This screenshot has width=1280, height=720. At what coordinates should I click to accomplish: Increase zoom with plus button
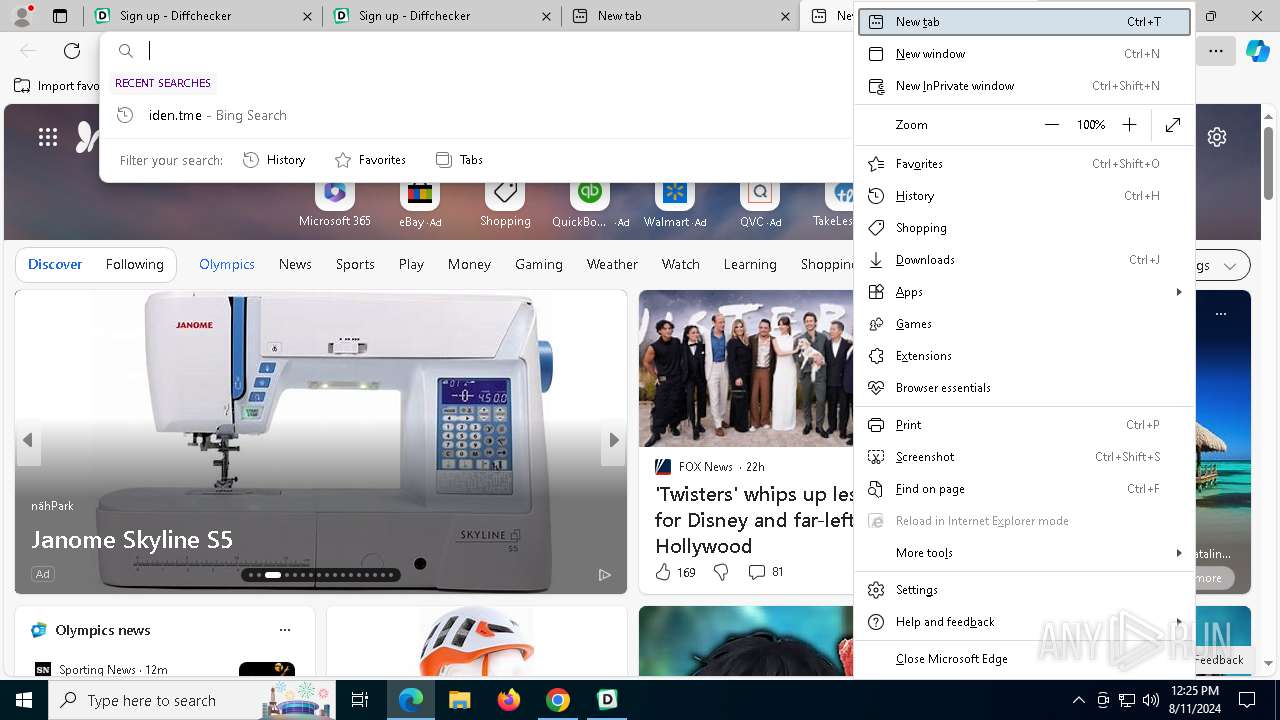pyautogui.click(x=1129, y=125)
